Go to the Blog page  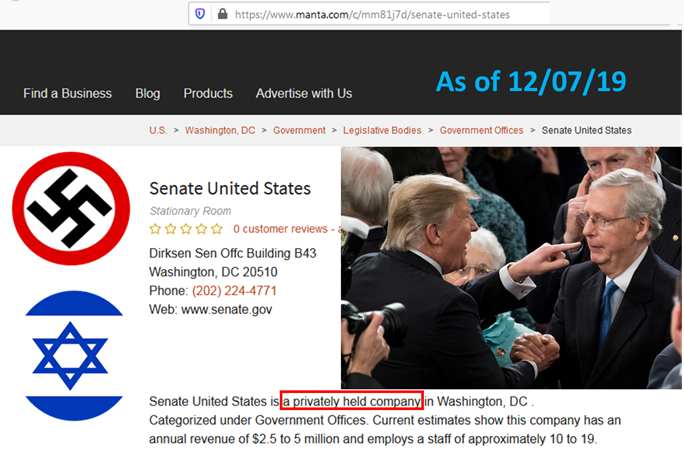(147, 93)
